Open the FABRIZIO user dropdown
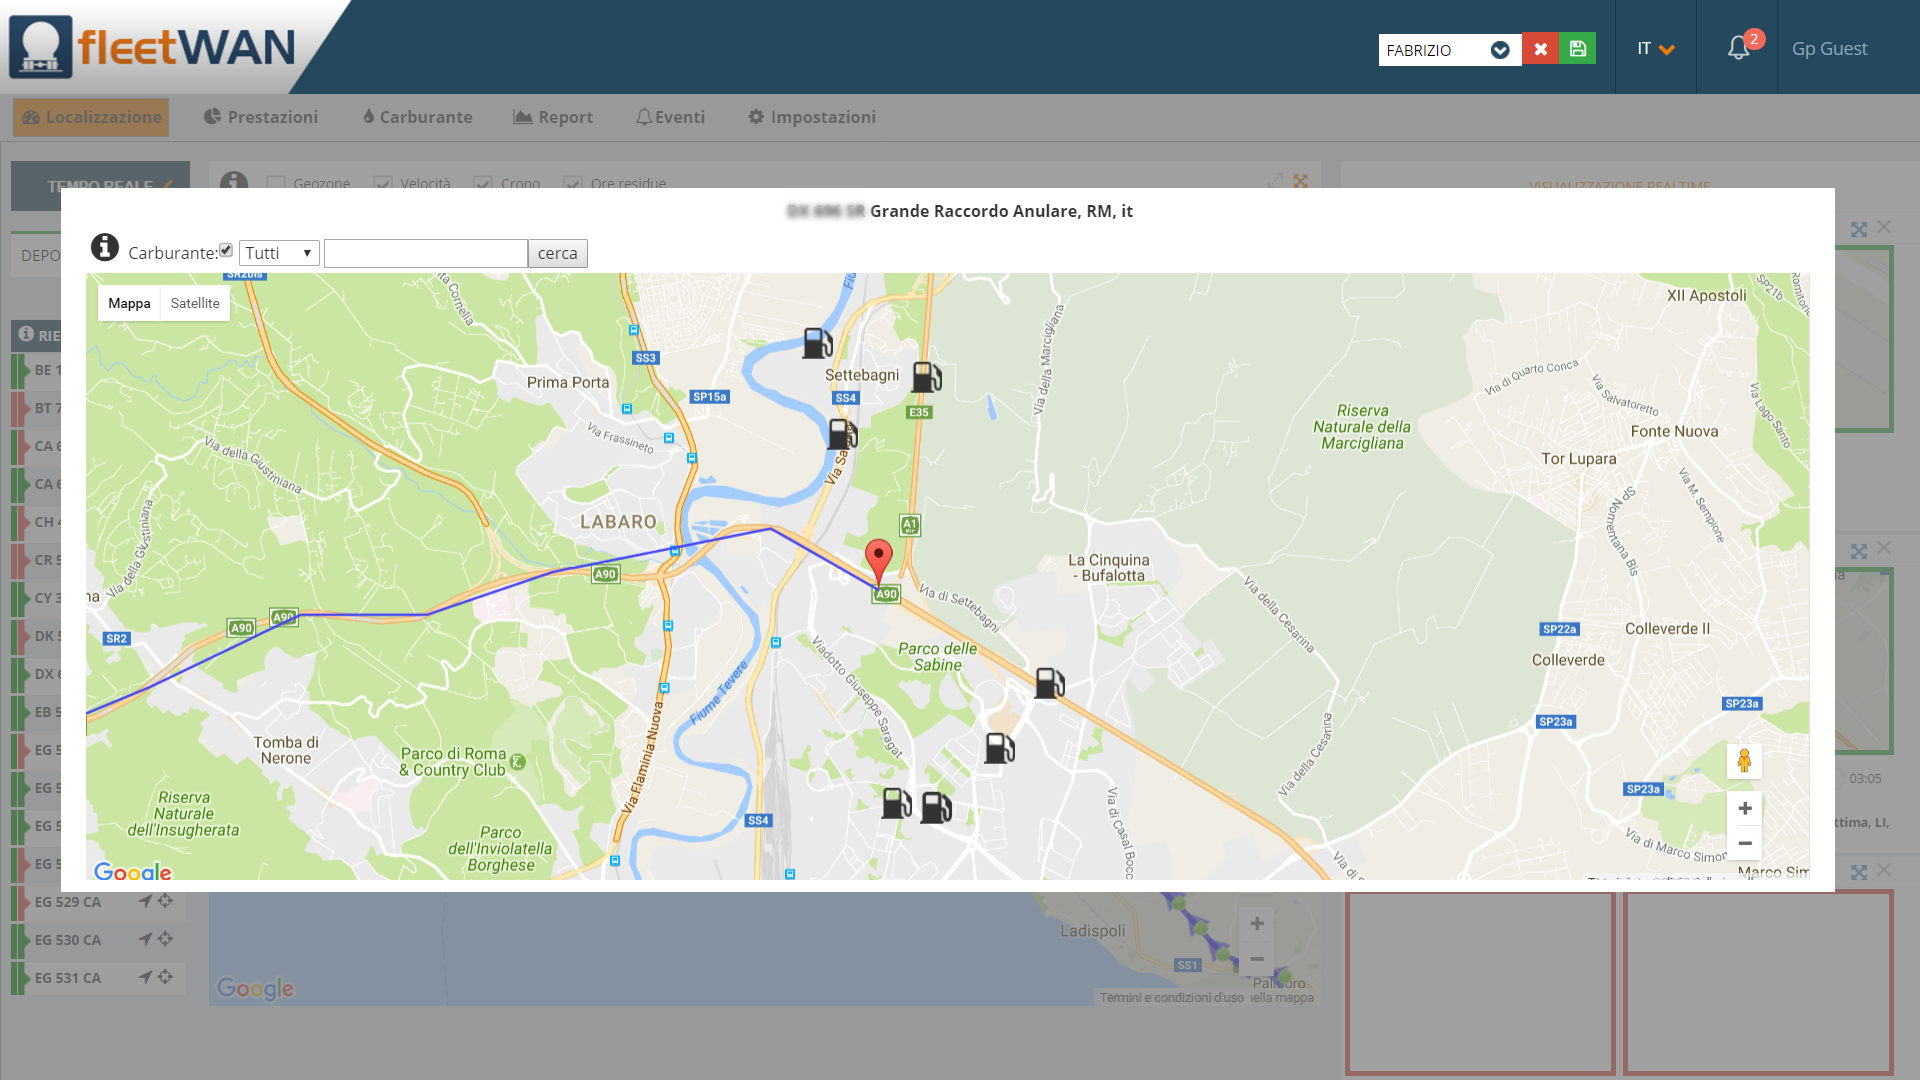Screen dimensions: 1920x1080 (x=1450, y=50)
